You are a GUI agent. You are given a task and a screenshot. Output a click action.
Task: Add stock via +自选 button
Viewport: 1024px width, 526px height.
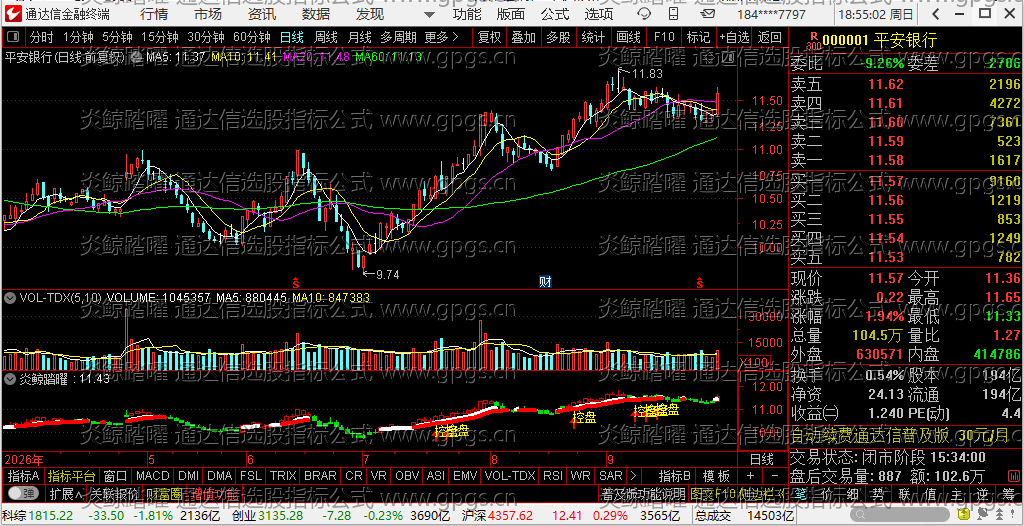[x=735, y=37]
